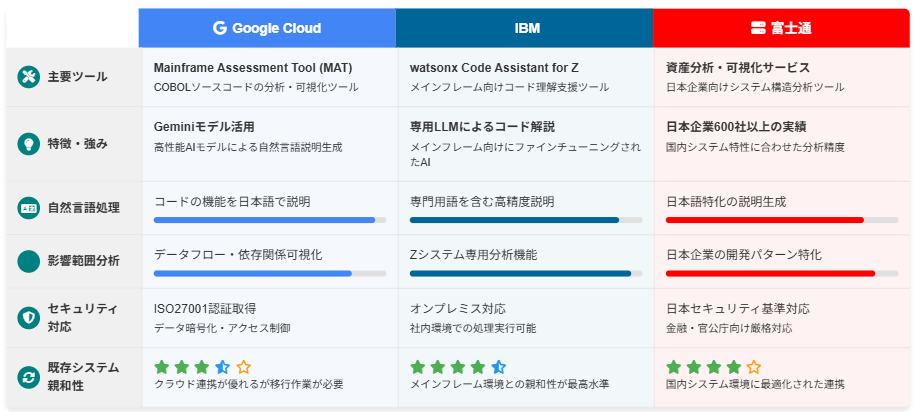Click the wrench tools icon for 主要ツール
Image resolution: width=919 pixels, height=412 pixels.
click(28, 77)
